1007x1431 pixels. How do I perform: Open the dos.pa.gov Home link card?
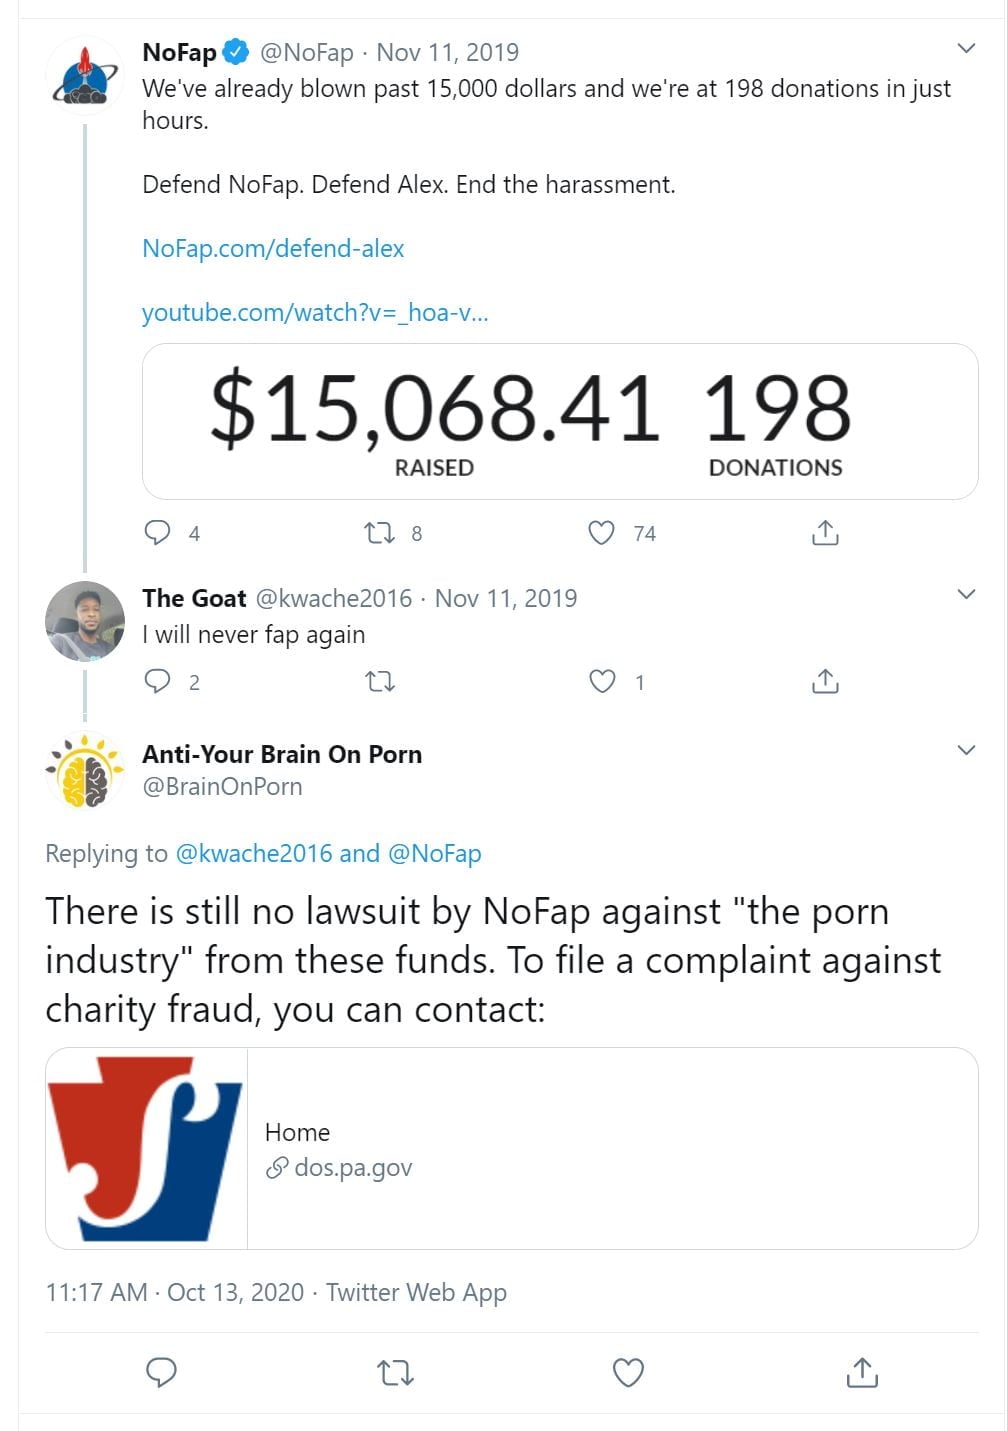pyautogui.click(x=511, y=1148)
